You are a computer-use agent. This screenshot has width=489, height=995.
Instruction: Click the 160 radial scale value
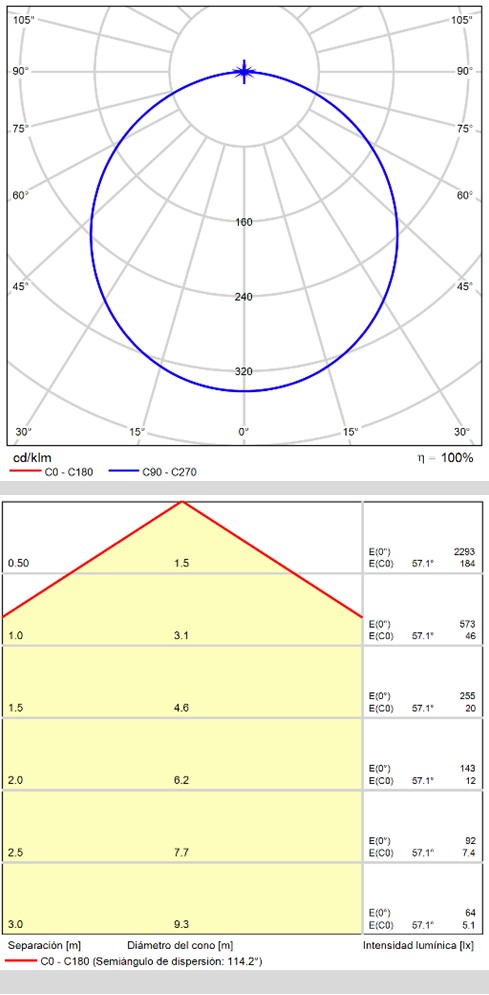point(244,222)
